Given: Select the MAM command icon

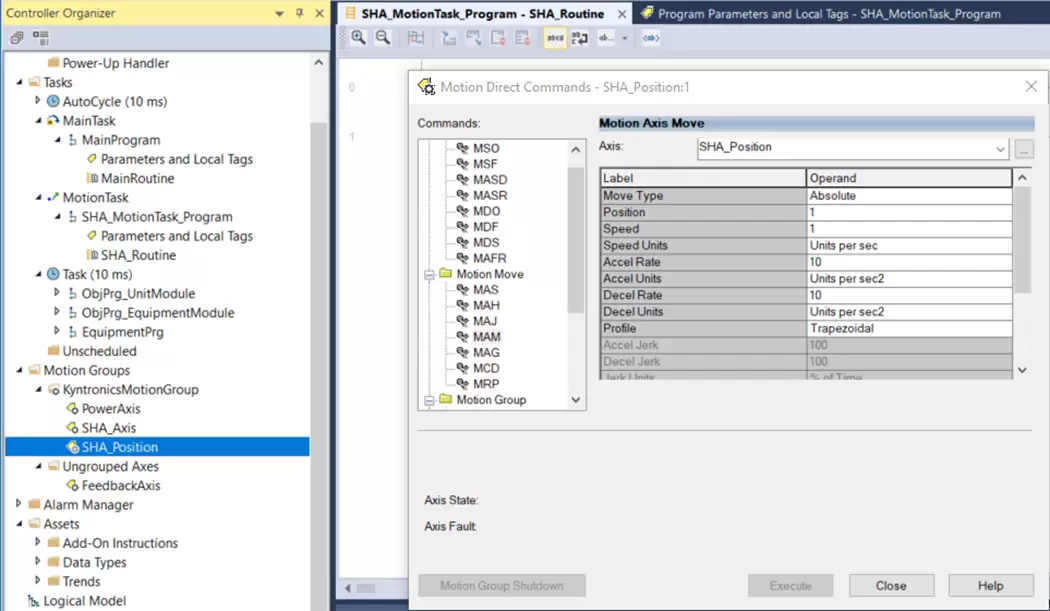Looking at the screenshot, I should [462, 336].
